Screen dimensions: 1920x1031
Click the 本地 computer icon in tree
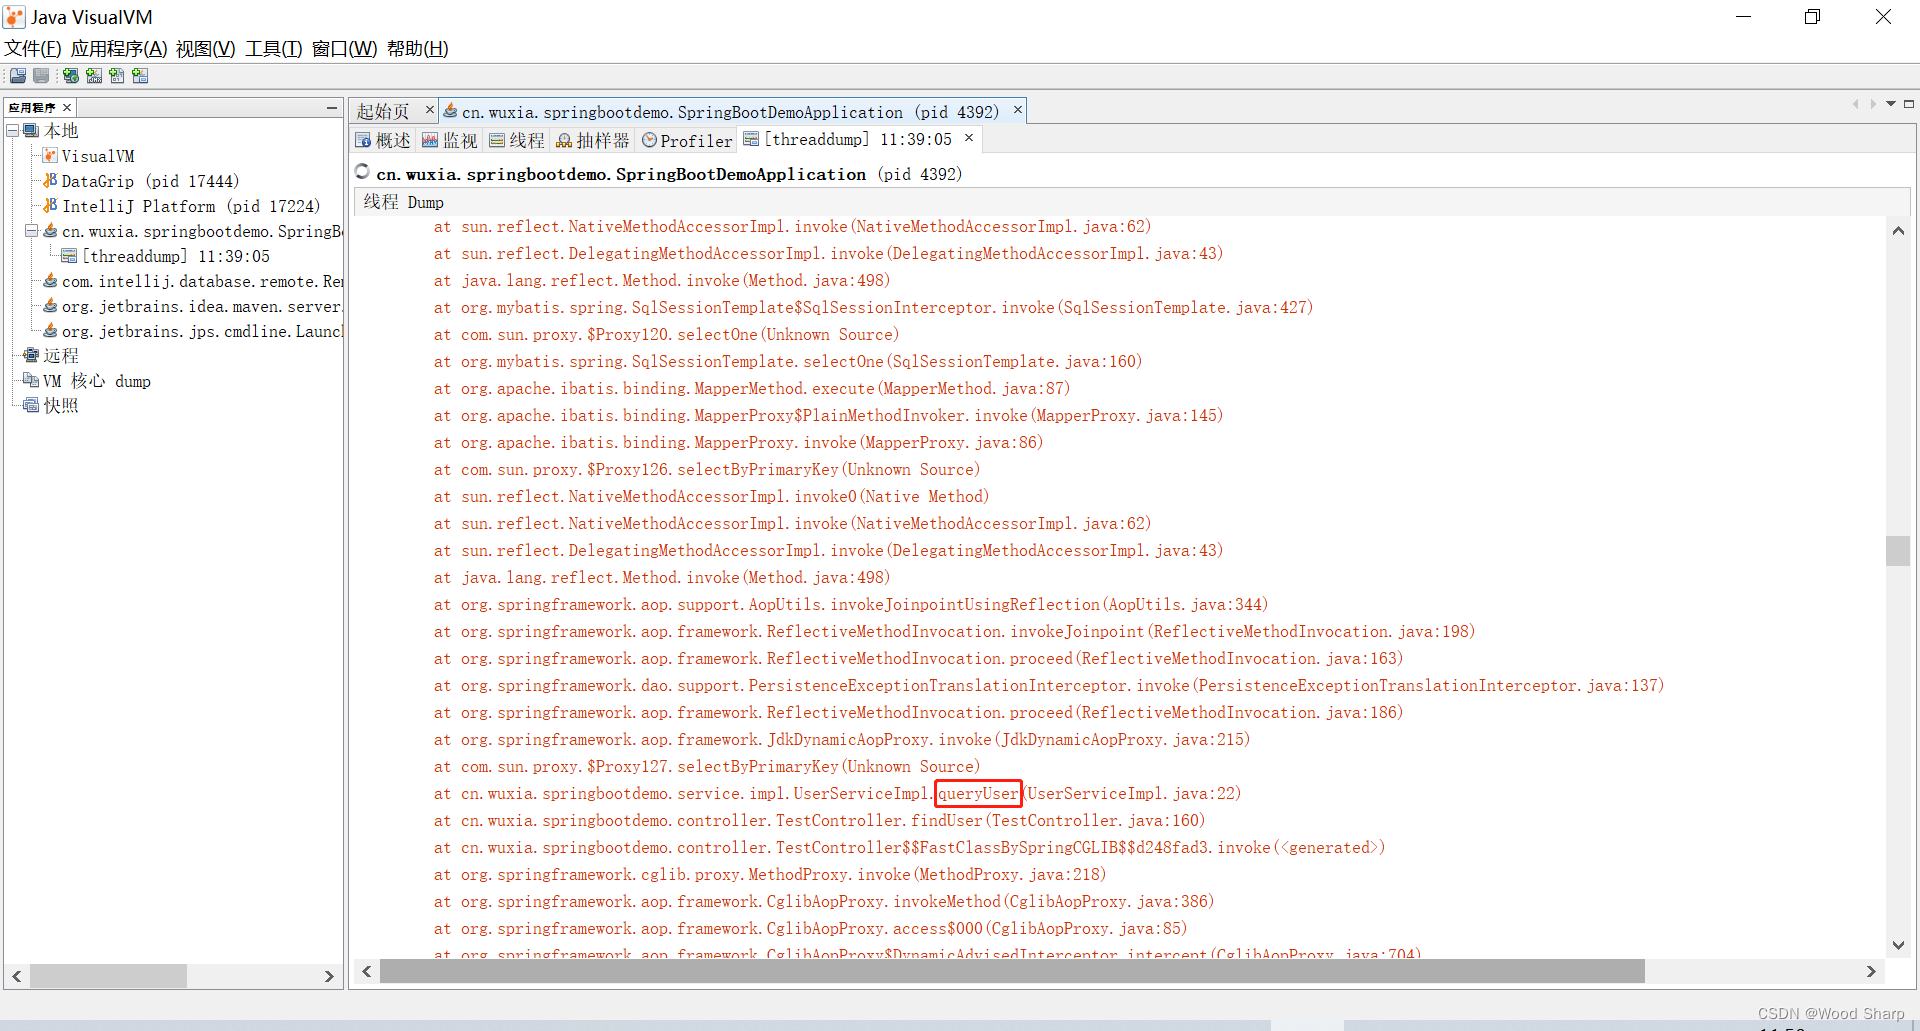[31, 131]
